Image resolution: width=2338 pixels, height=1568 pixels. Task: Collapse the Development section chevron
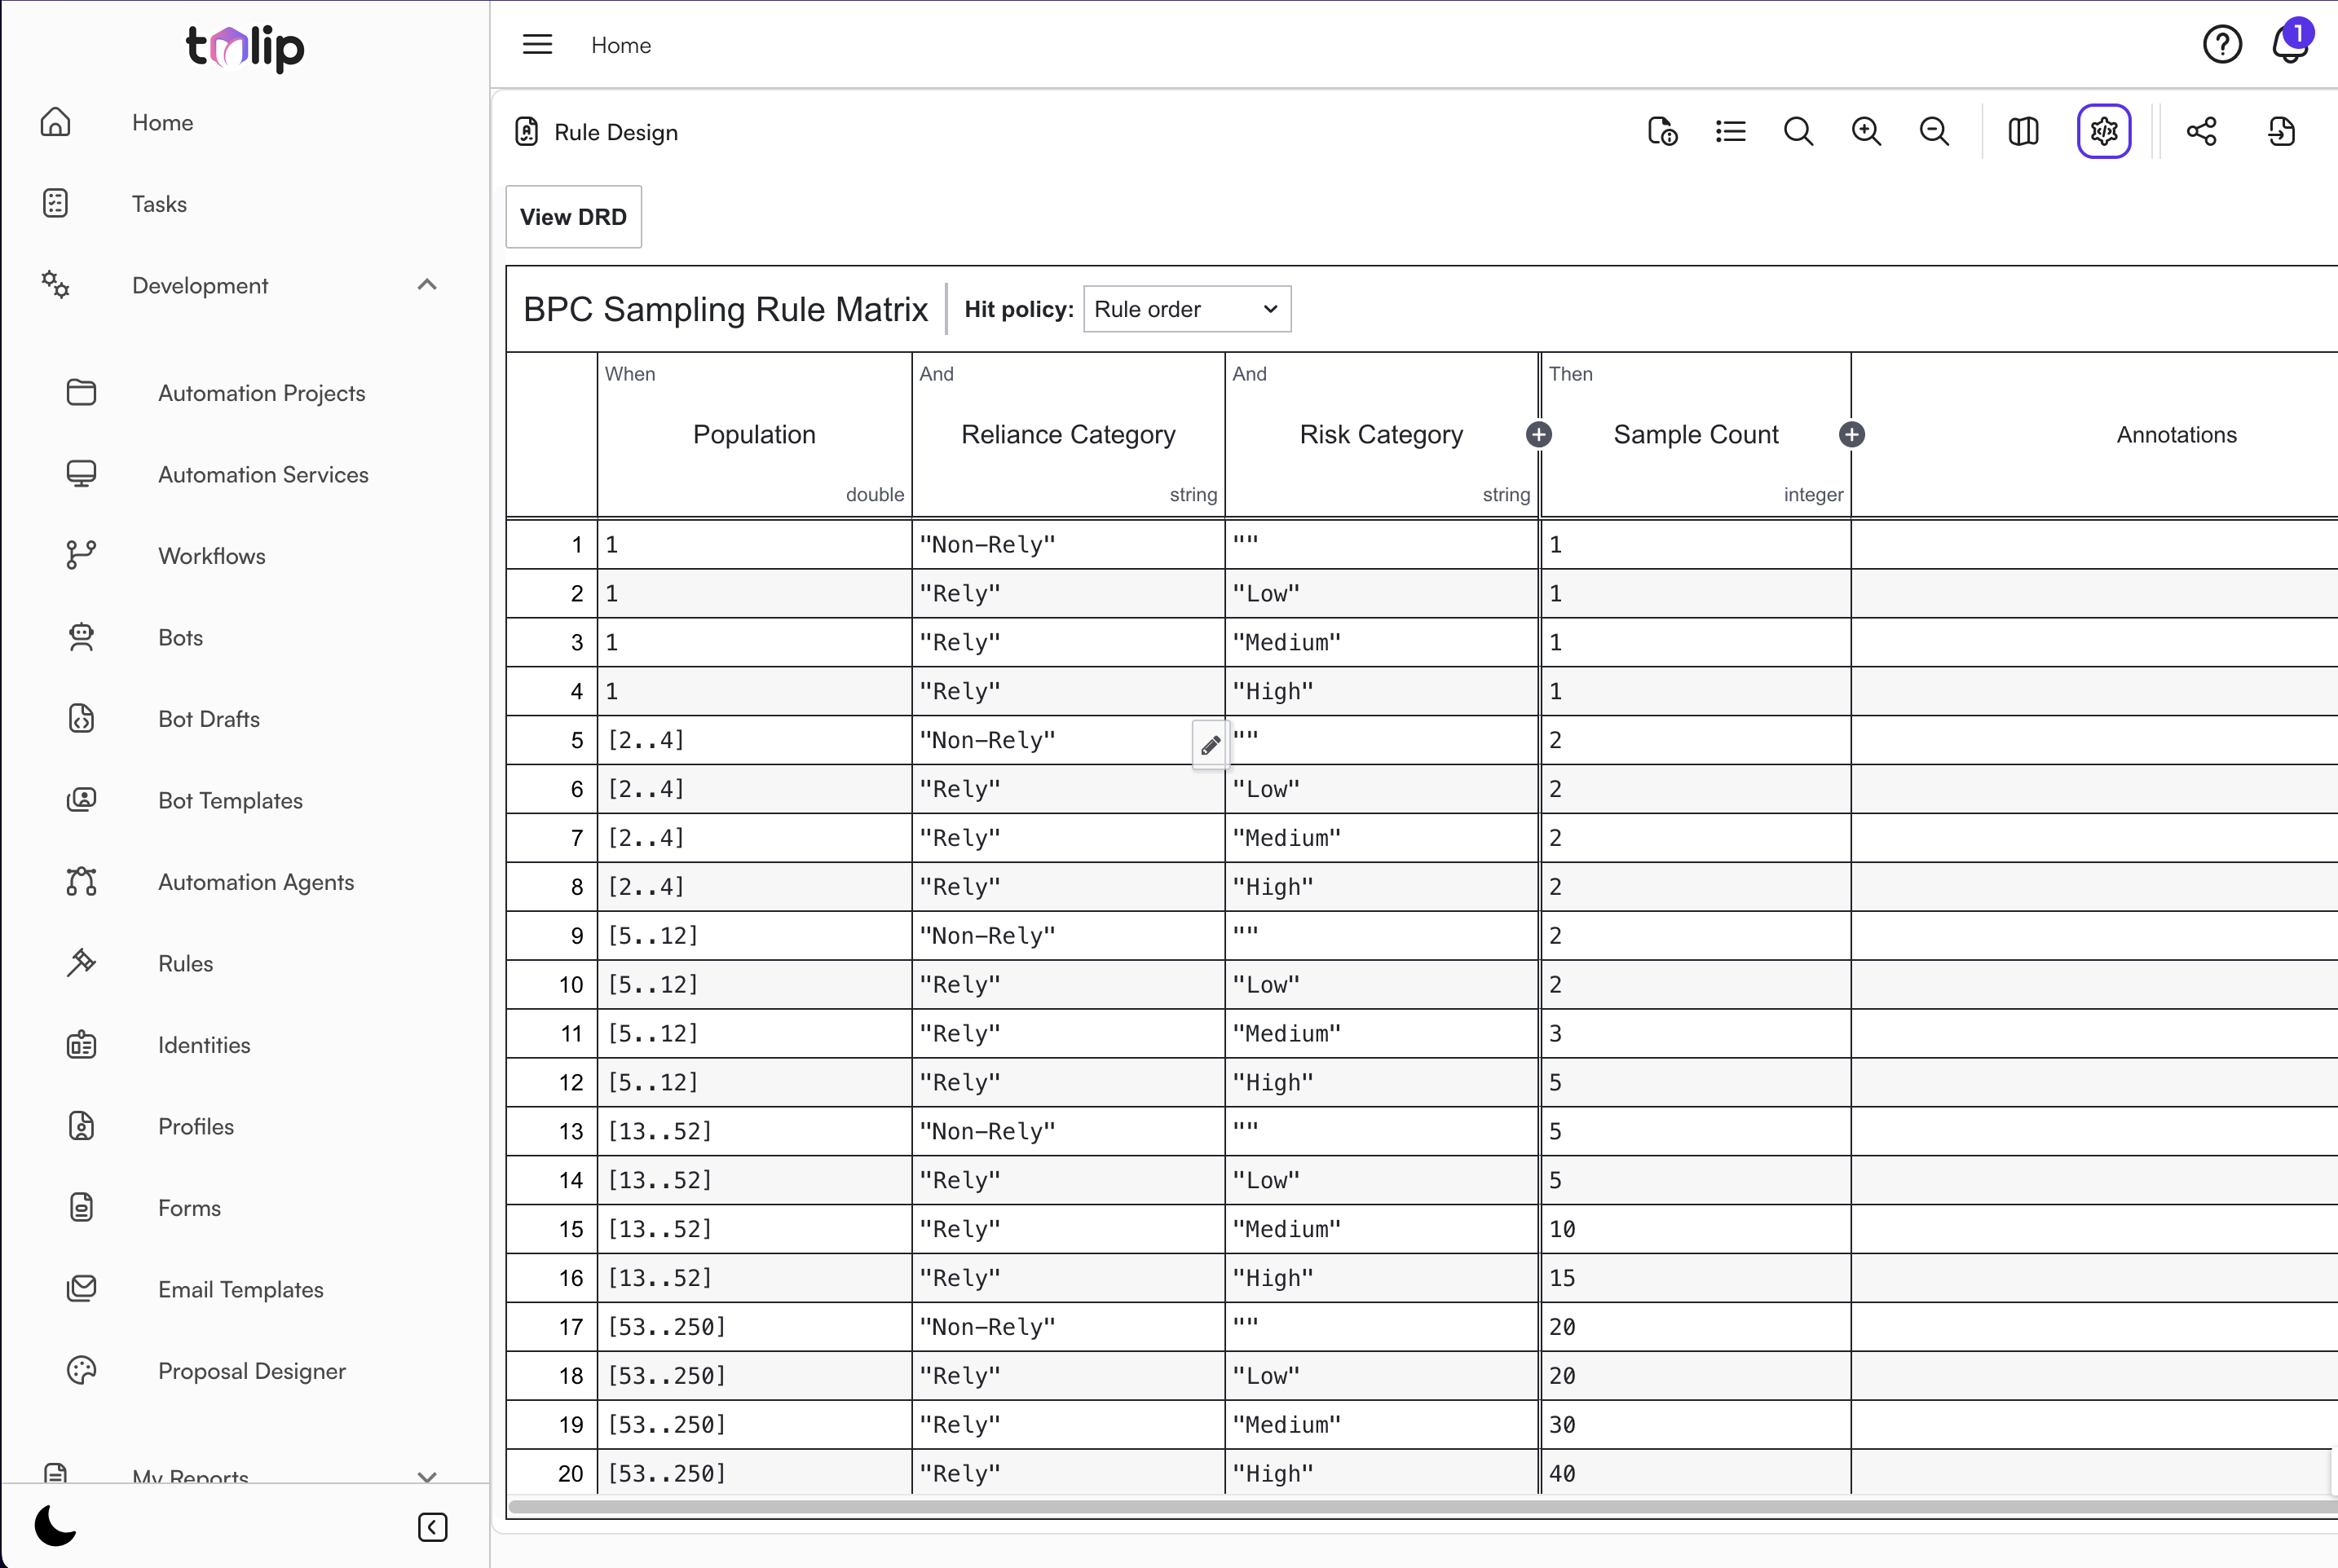pos(427,285)
